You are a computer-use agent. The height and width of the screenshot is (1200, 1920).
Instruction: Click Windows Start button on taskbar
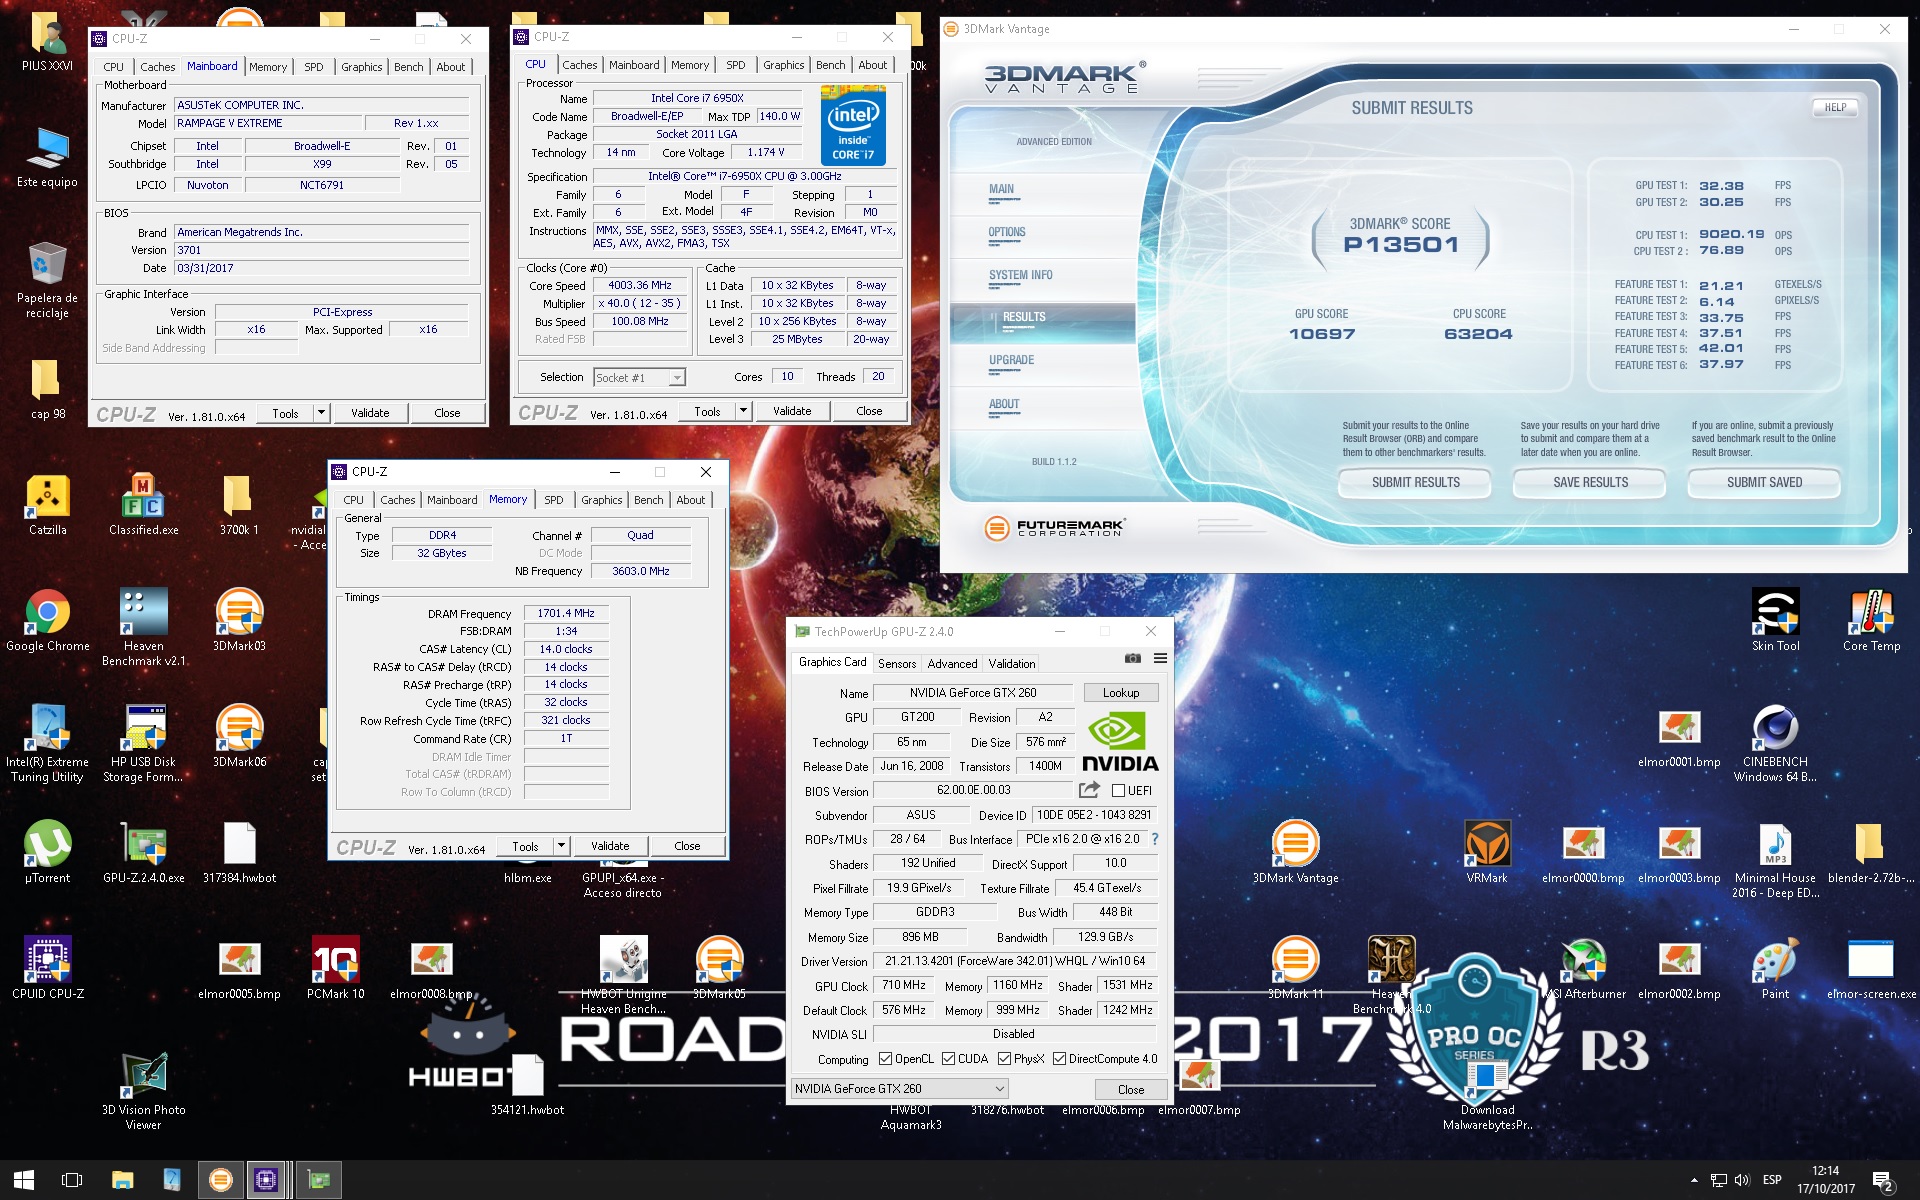24,1180
